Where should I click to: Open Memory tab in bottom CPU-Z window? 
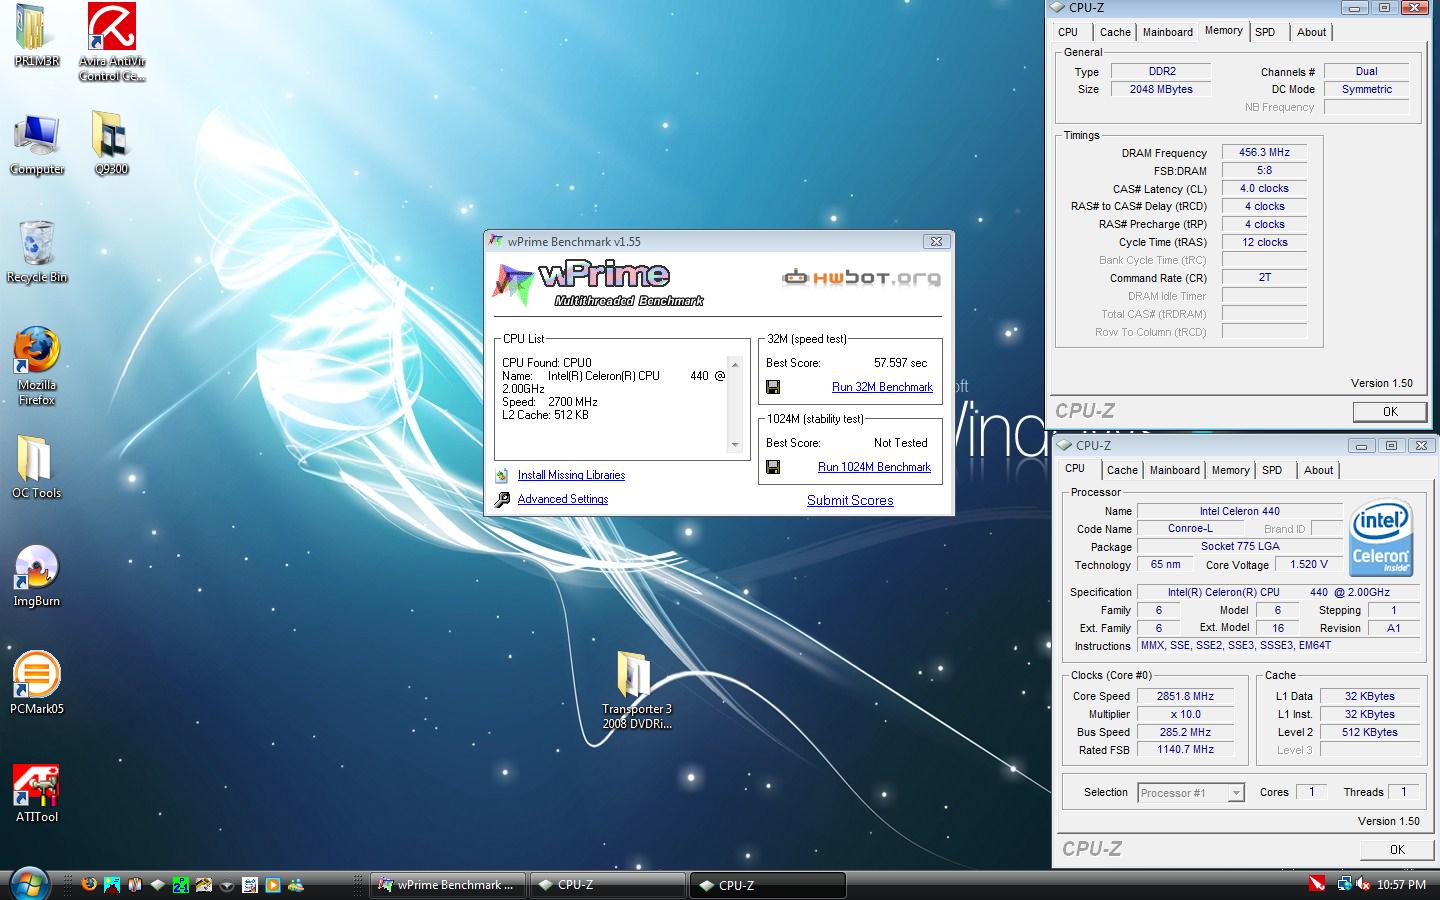(1230, 470)
